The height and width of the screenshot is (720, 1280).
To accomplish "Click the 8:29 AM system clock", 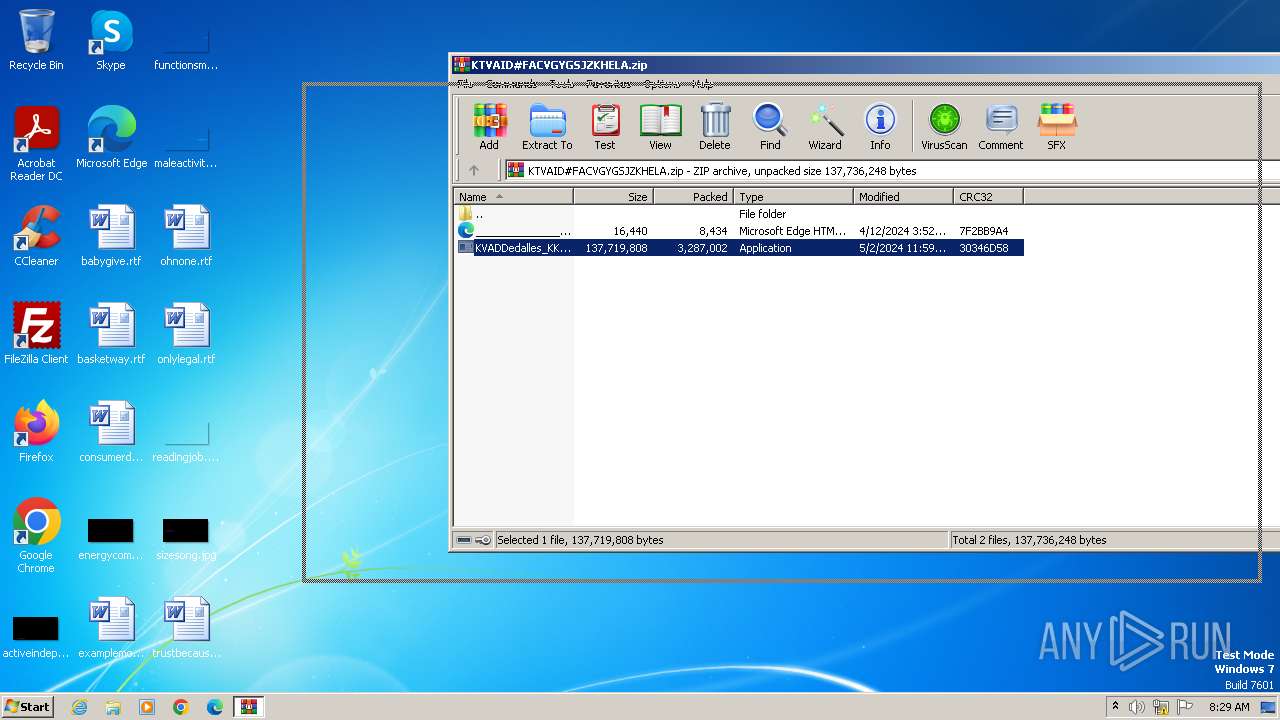I will click(x=1229, y=707).
